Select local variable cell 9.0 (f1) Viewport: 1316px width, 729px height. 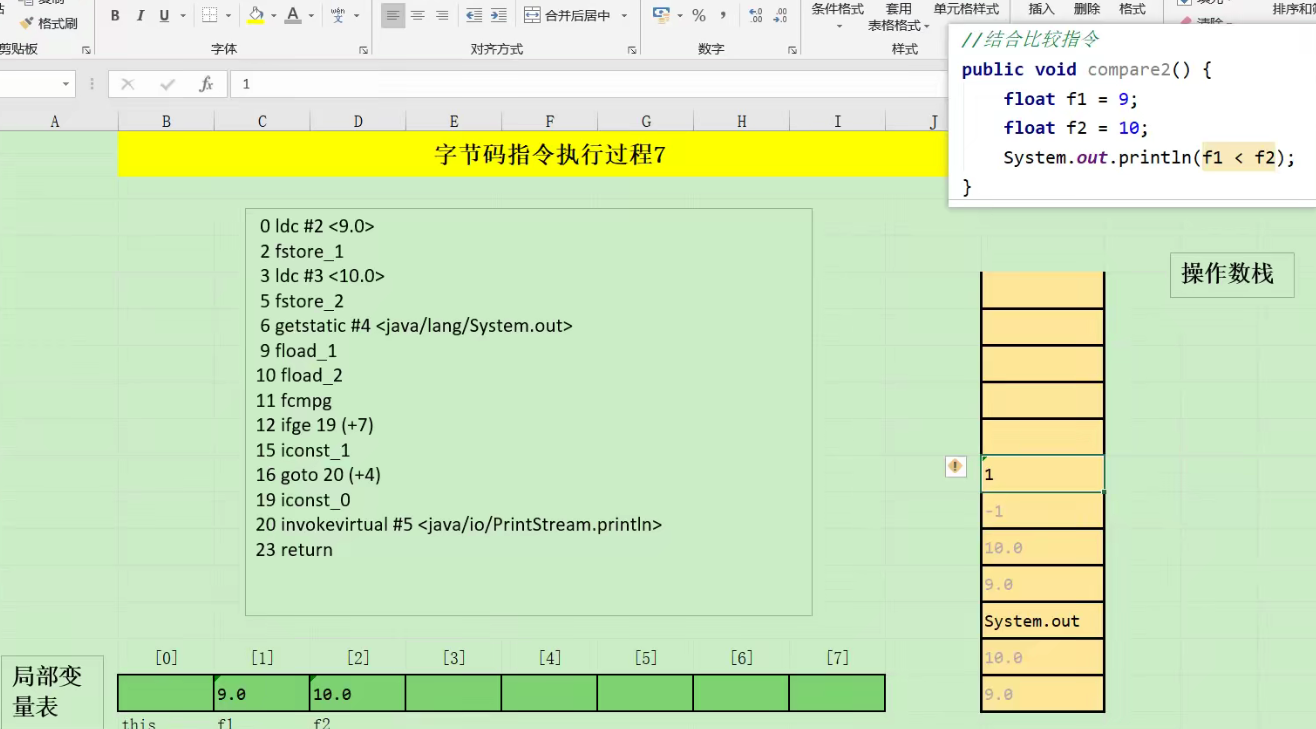click(x=262, y=693)
